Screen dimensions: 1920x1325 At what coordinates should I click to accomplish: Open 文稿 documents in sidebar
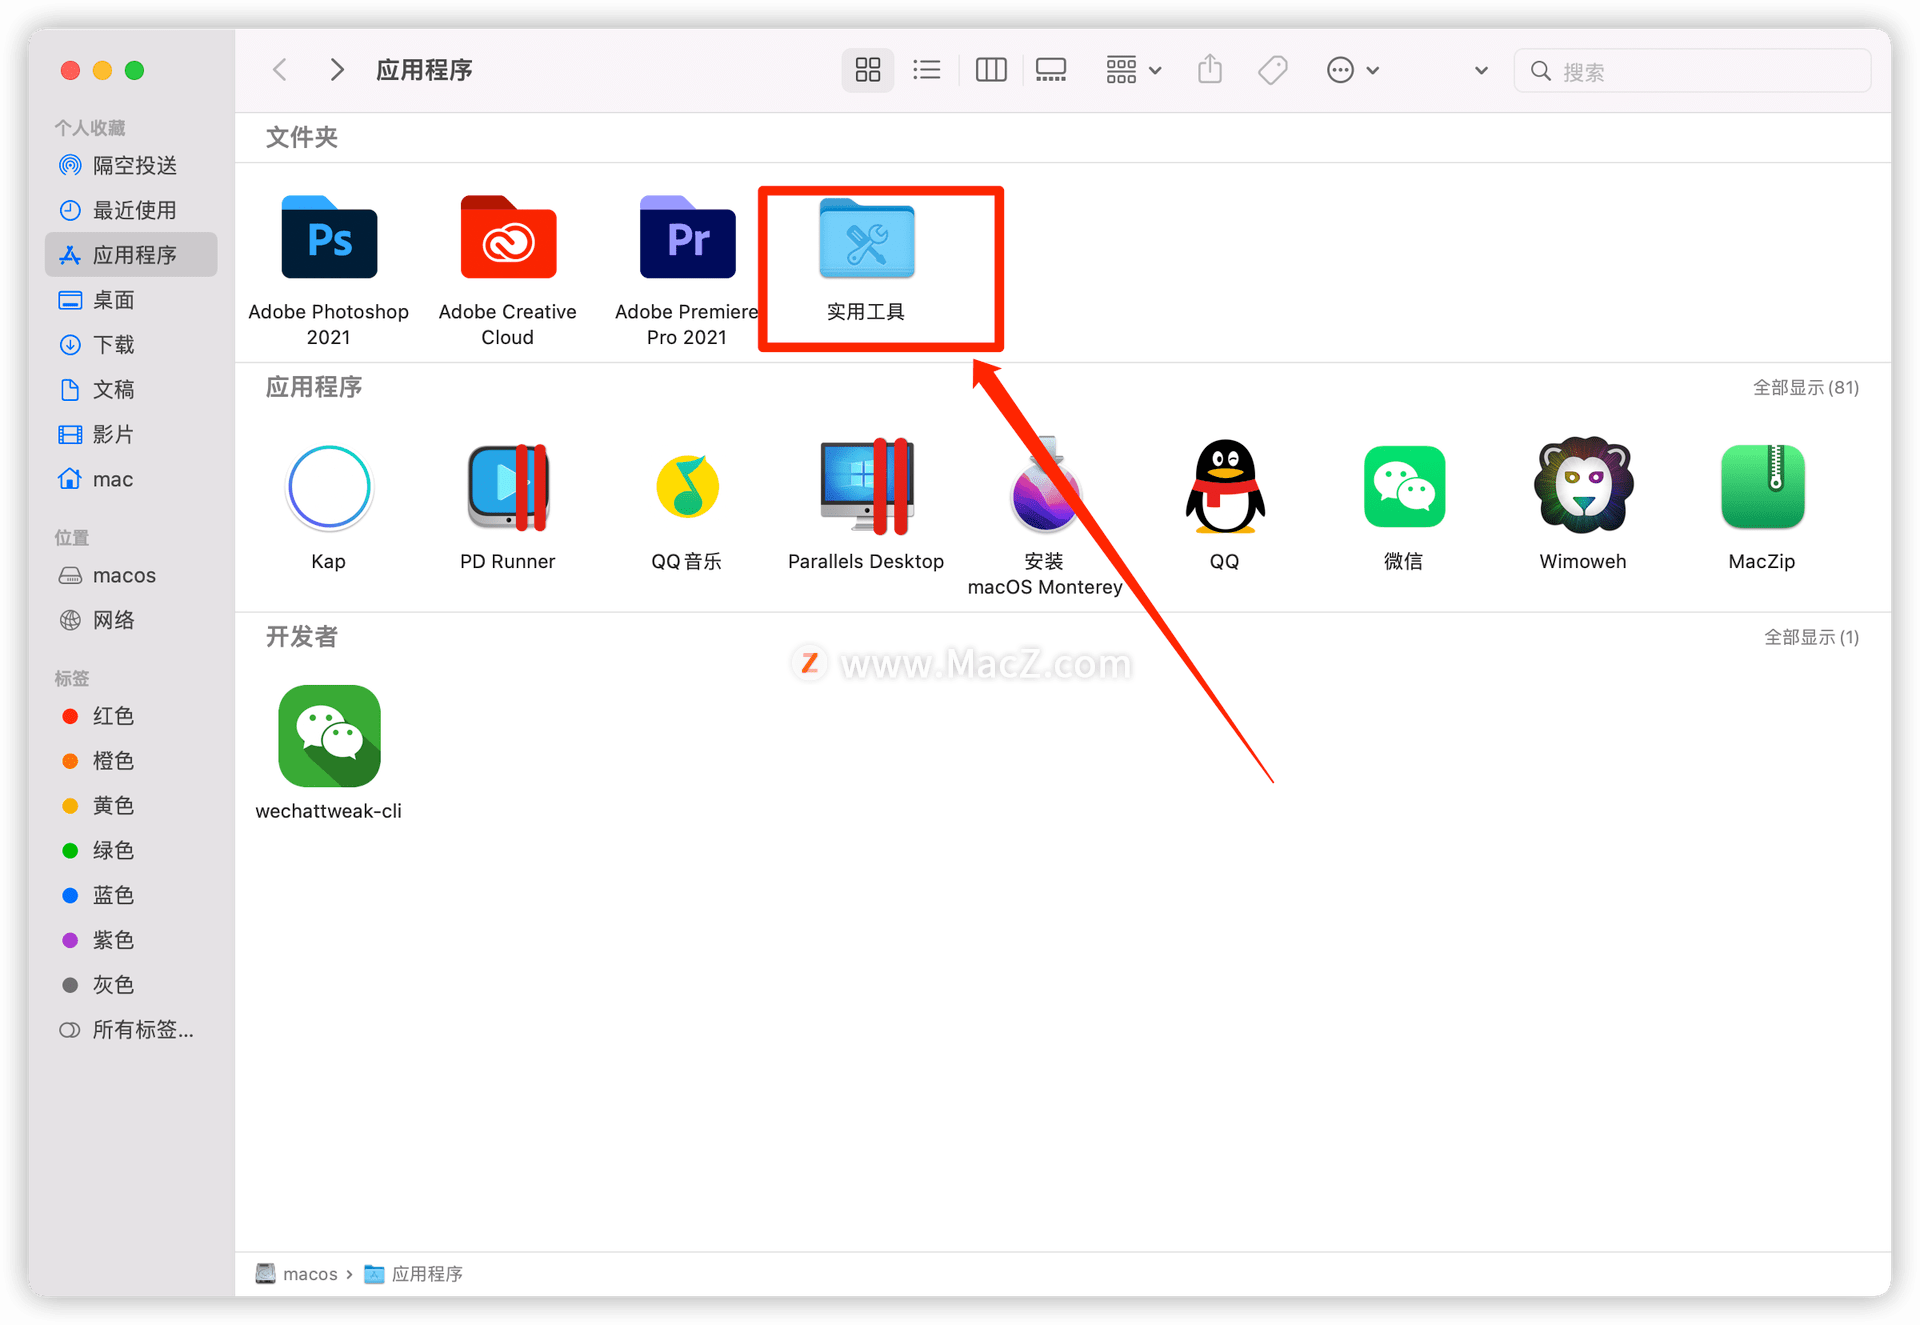[131, 389]
